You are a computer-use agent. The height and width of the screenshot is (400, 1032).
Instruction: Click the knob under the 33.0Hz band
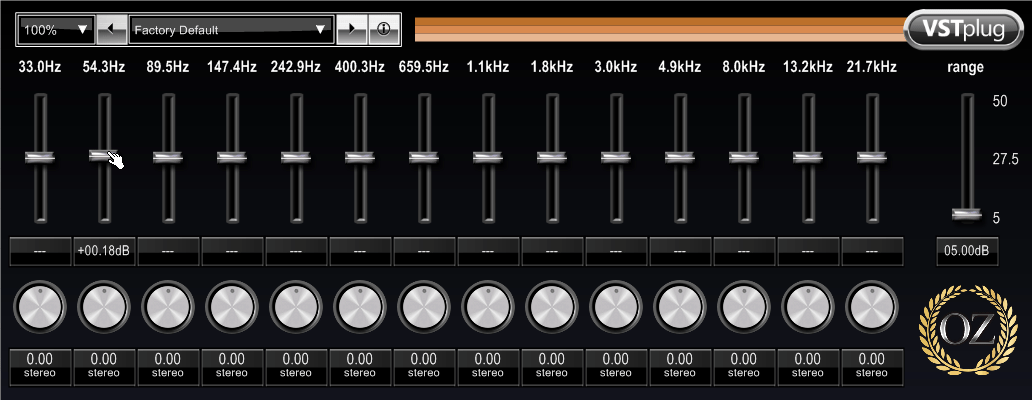point(40,305)
